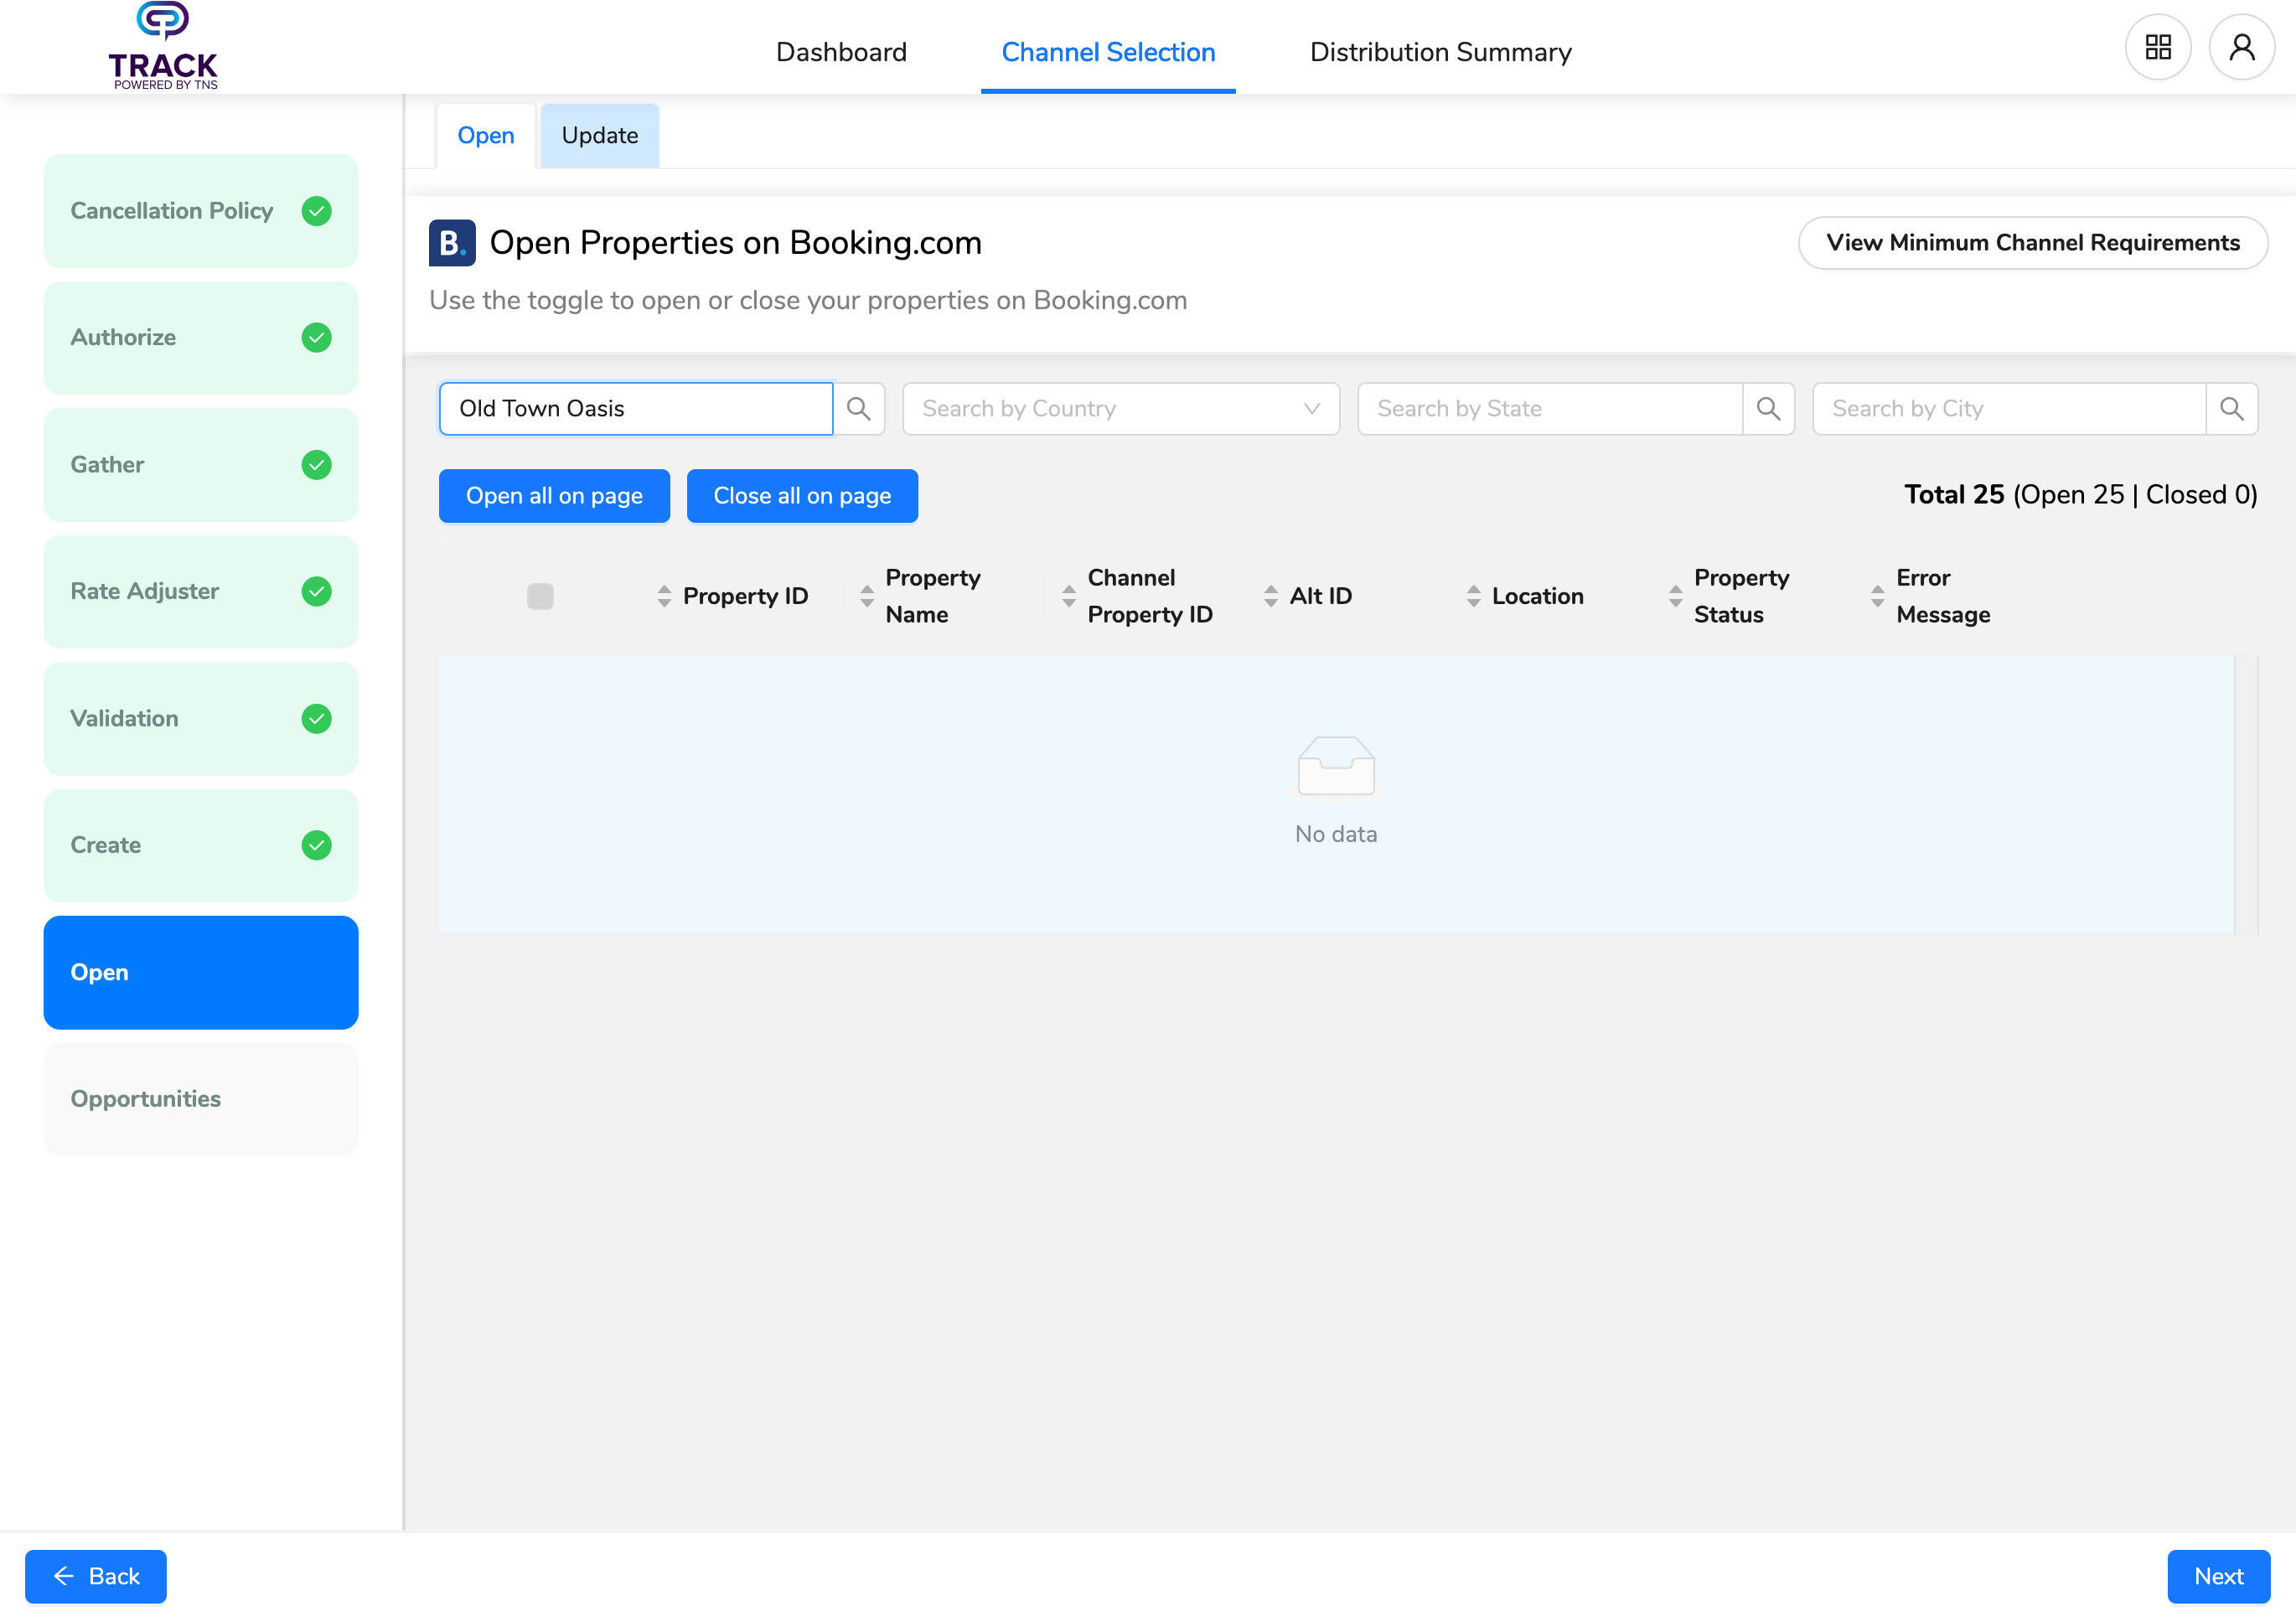Image resolution: width=2296 pixels, height=1622 pixels.
Task: Click the Old Town Oasis search field
Action: [636, 408]
